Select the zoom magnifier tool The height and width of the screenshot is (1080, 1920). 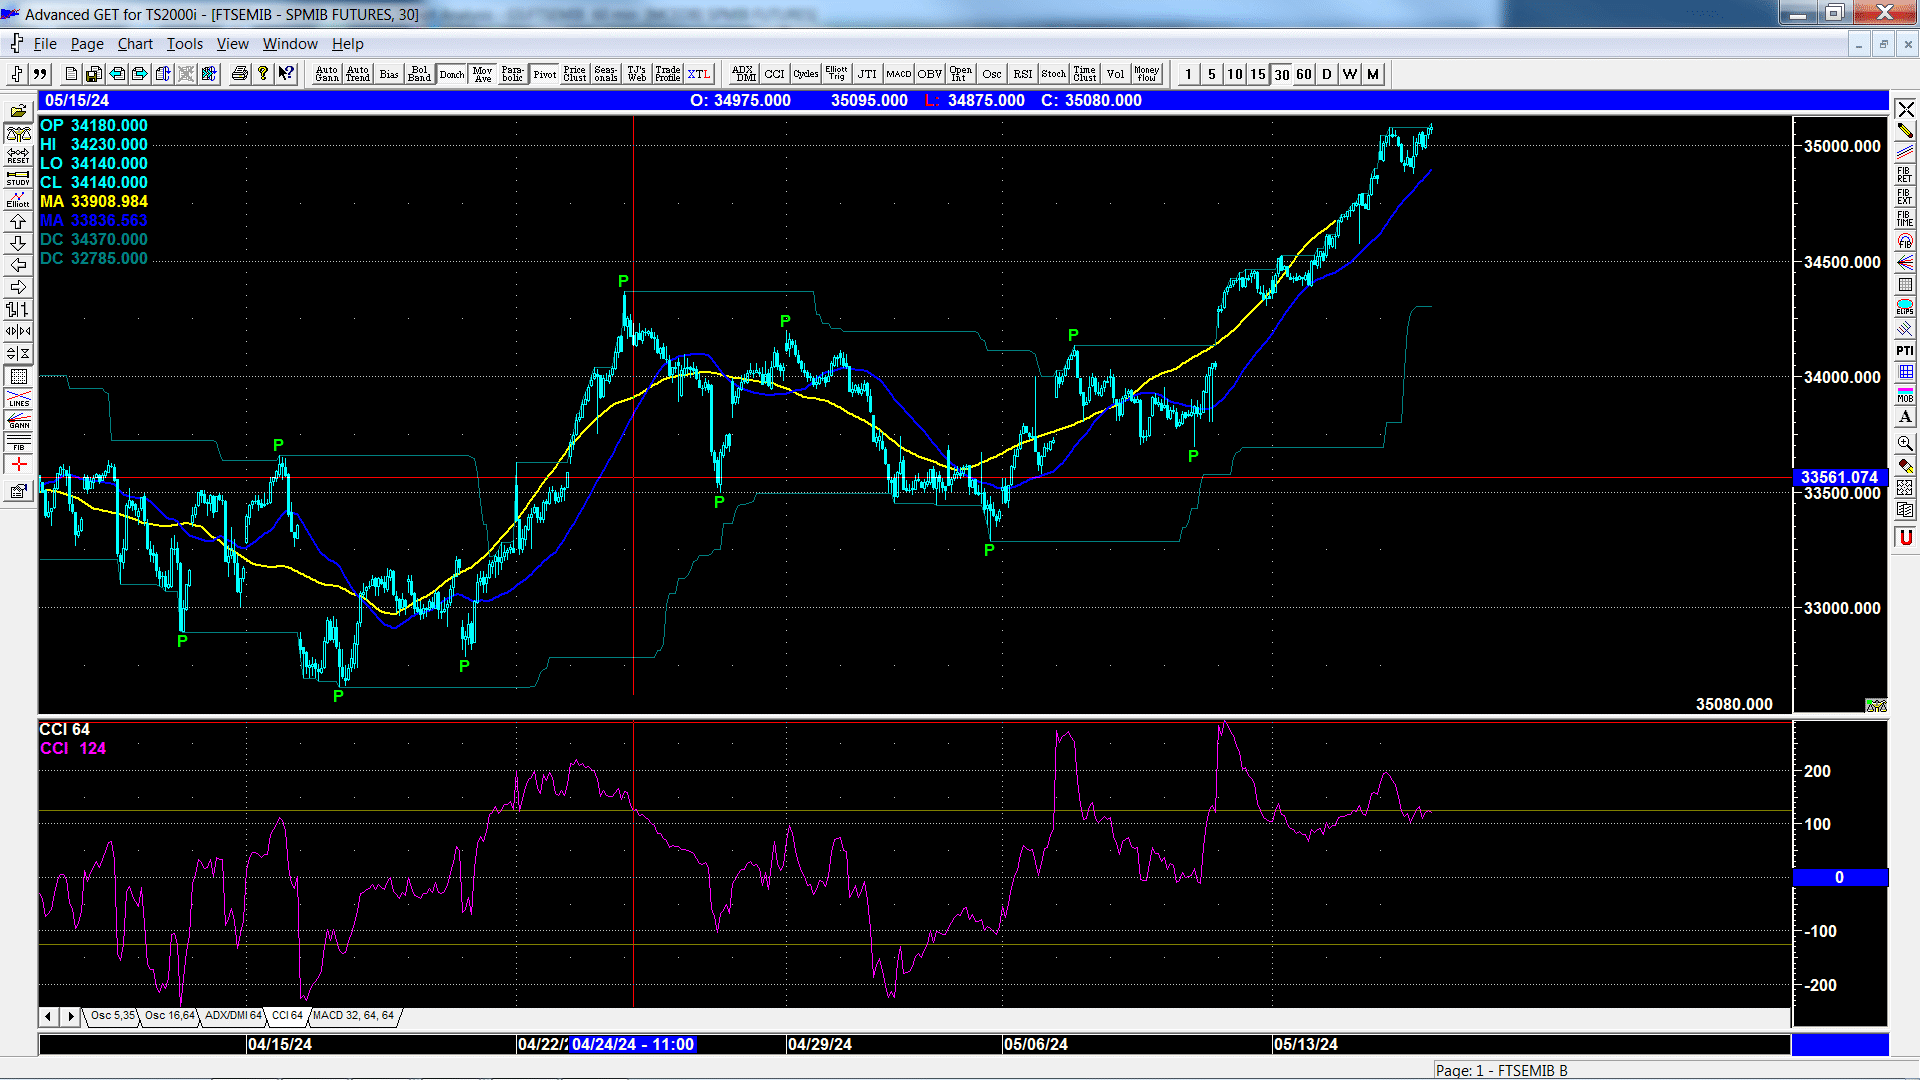(1905, 443)
